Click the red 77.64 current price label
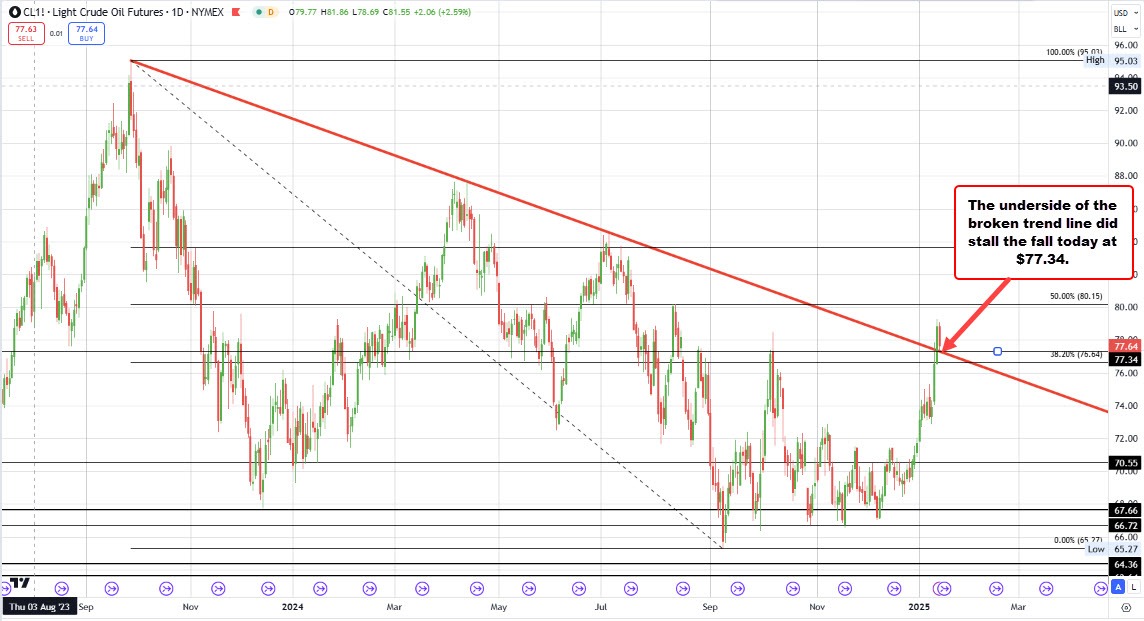 pos(1125,346)
